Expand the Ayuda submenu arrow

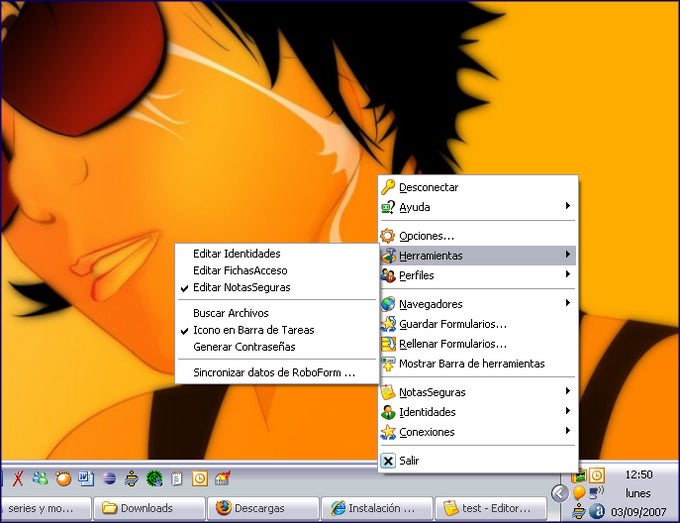pos(568,206)
